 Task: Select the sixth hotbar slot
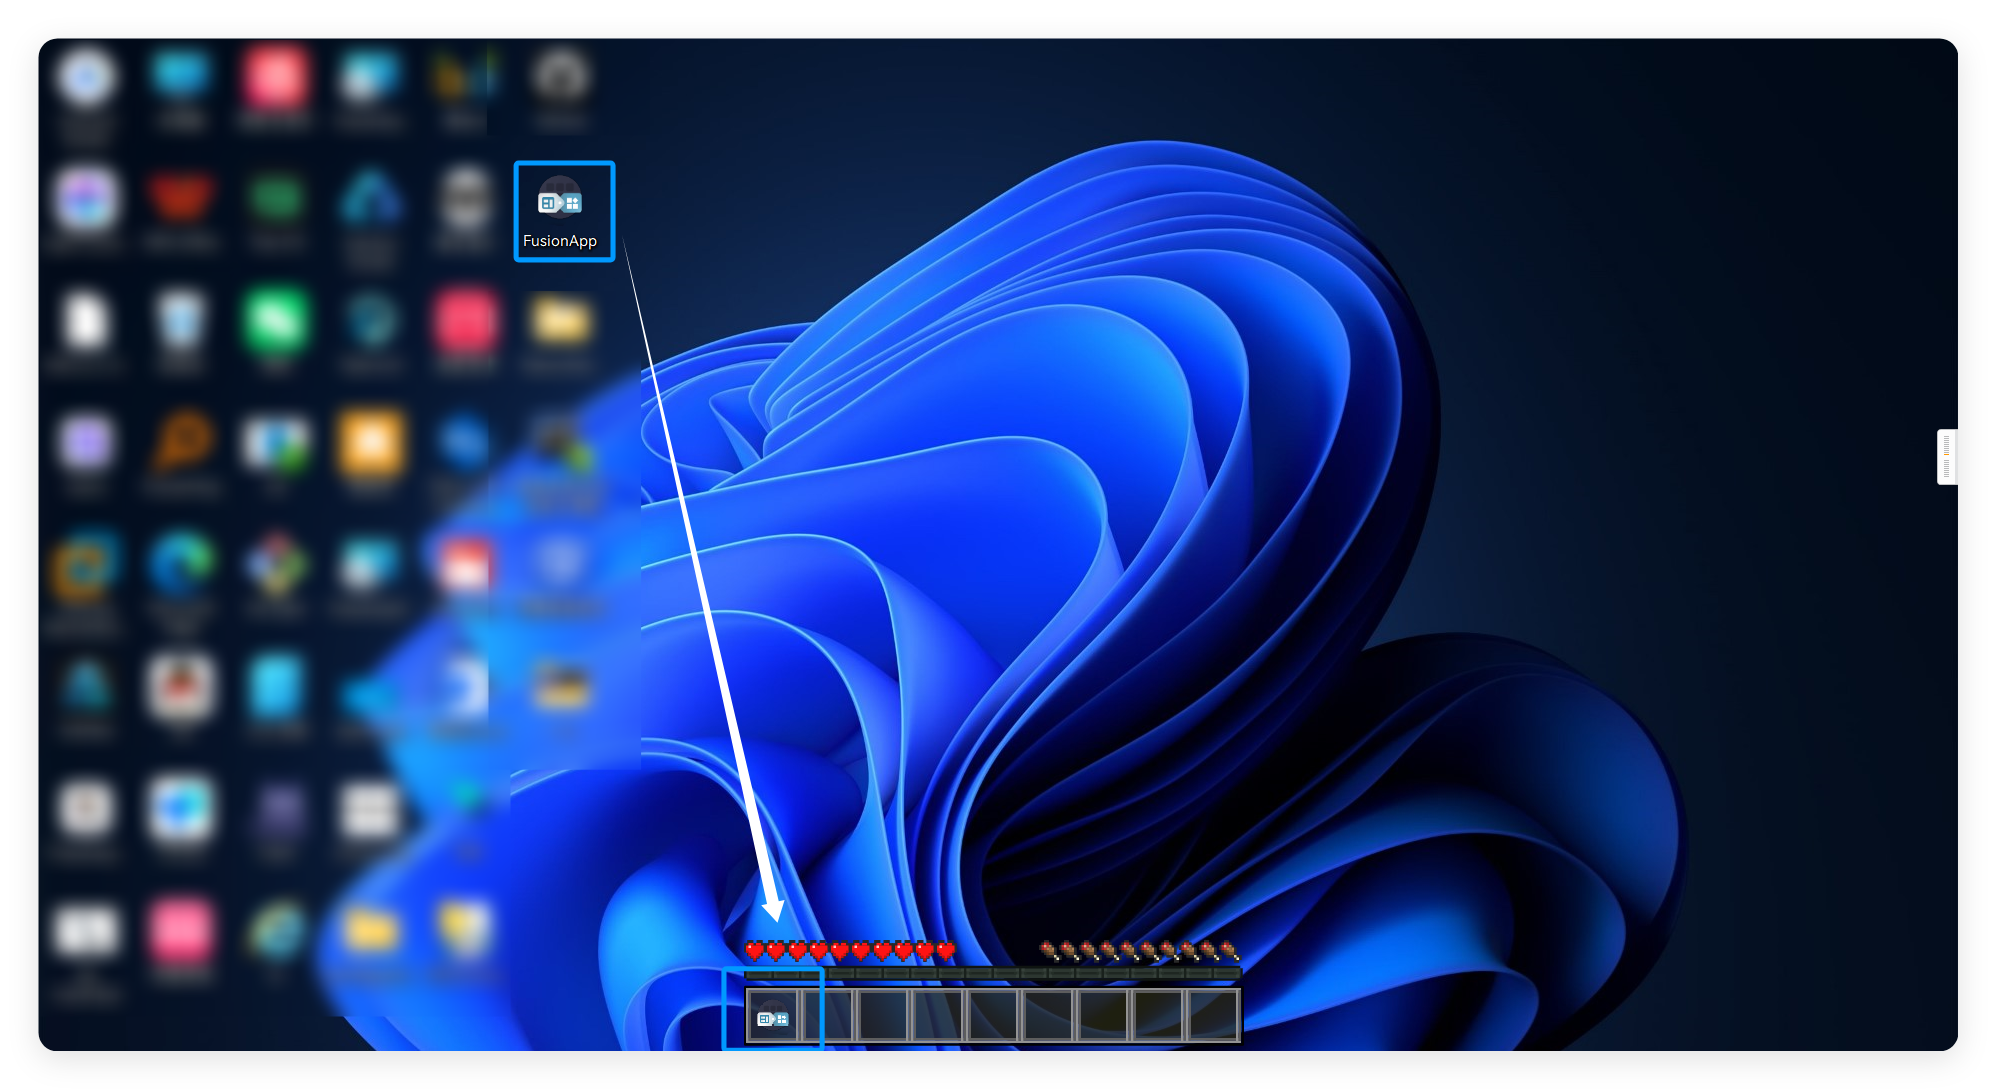coord(1048,1016)
